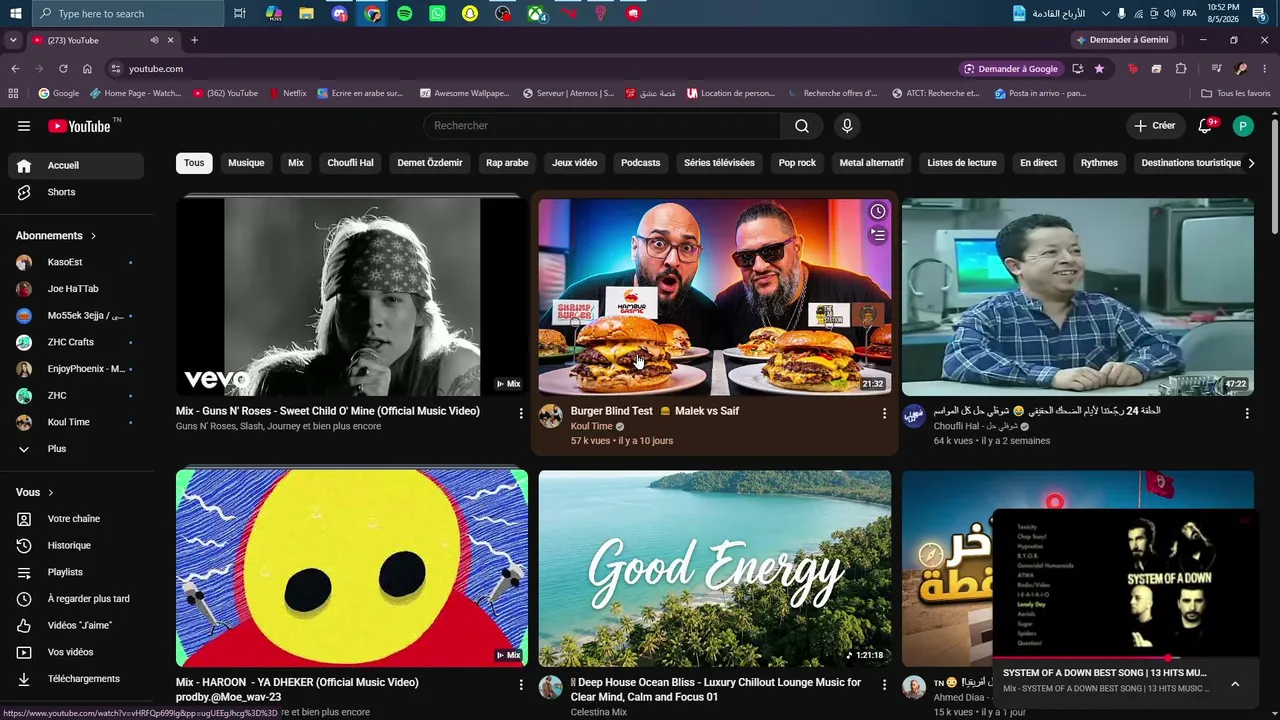Mute the YouTube tab audio
The height and width of the screenshot is (720, 1280).
[x=154, y=40]
